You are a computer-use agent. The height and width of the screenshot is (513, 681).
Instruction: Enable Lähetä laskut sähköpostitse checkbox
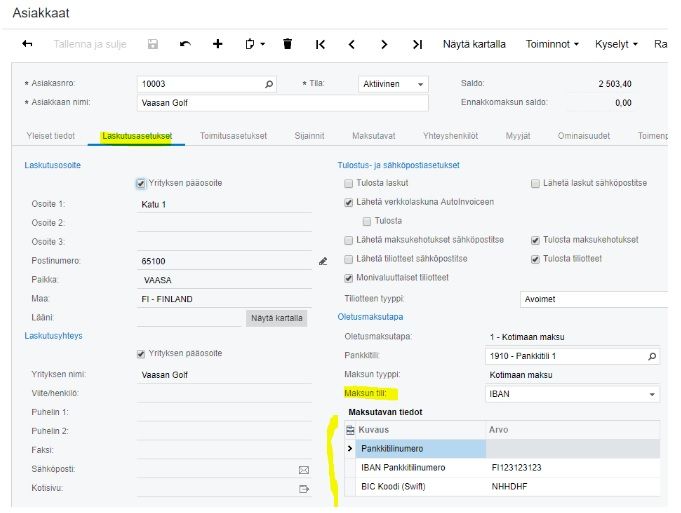click(x=535, y=184)
